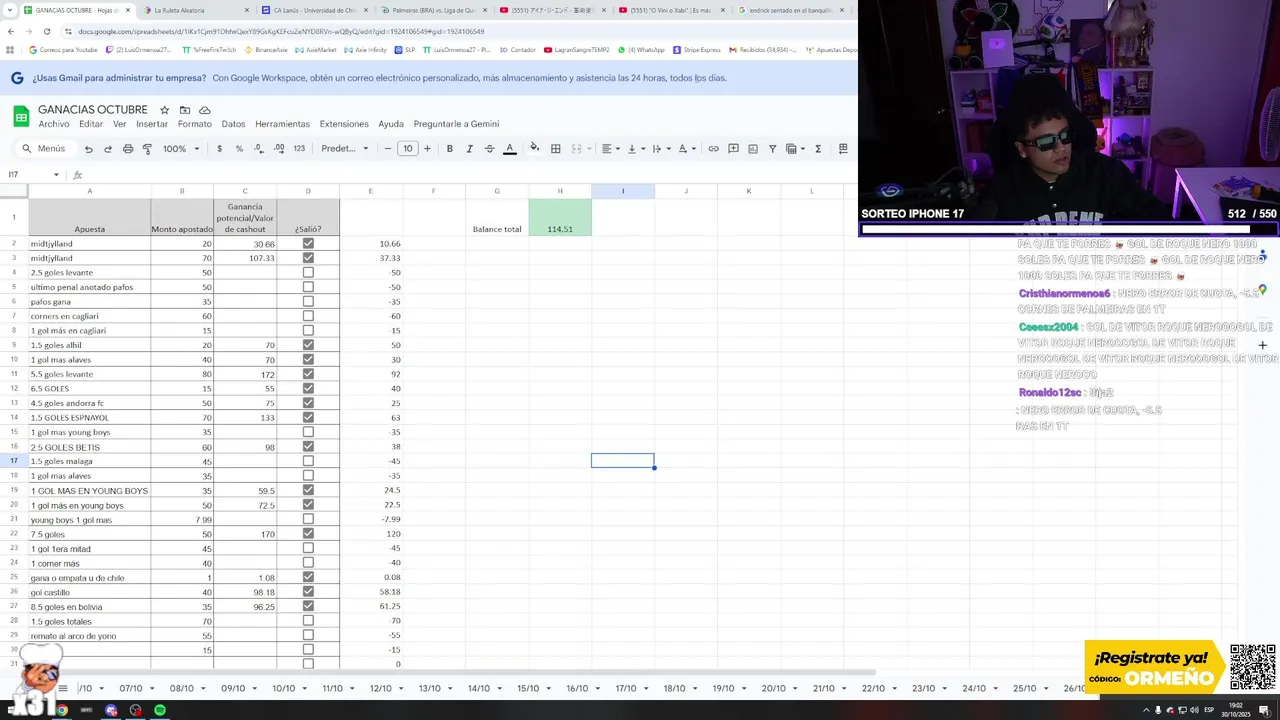Insert a link using the link icon
This screenshot has width=1280, height=720.
click(x=713, y=149)
